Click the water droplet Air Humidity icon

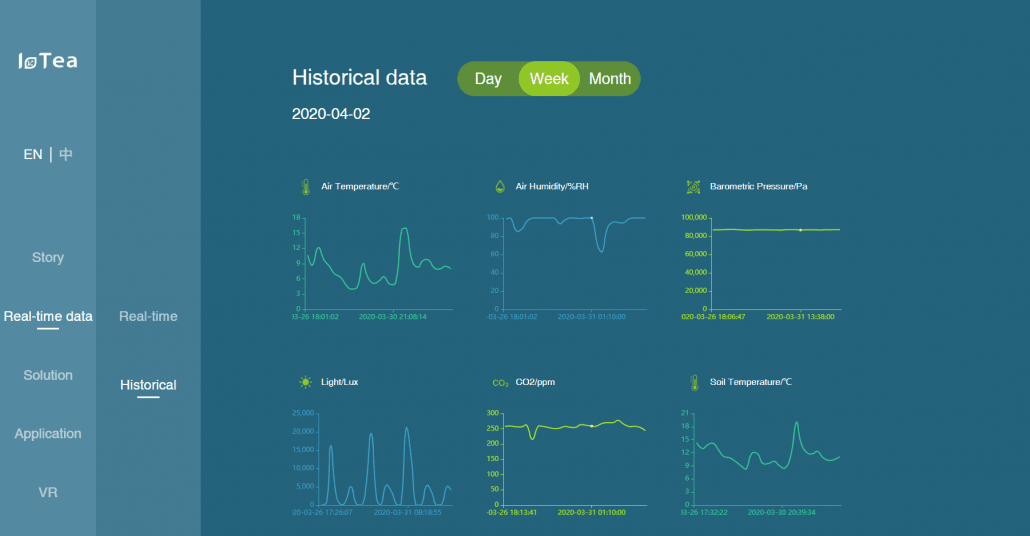click(x=499, y=187)
